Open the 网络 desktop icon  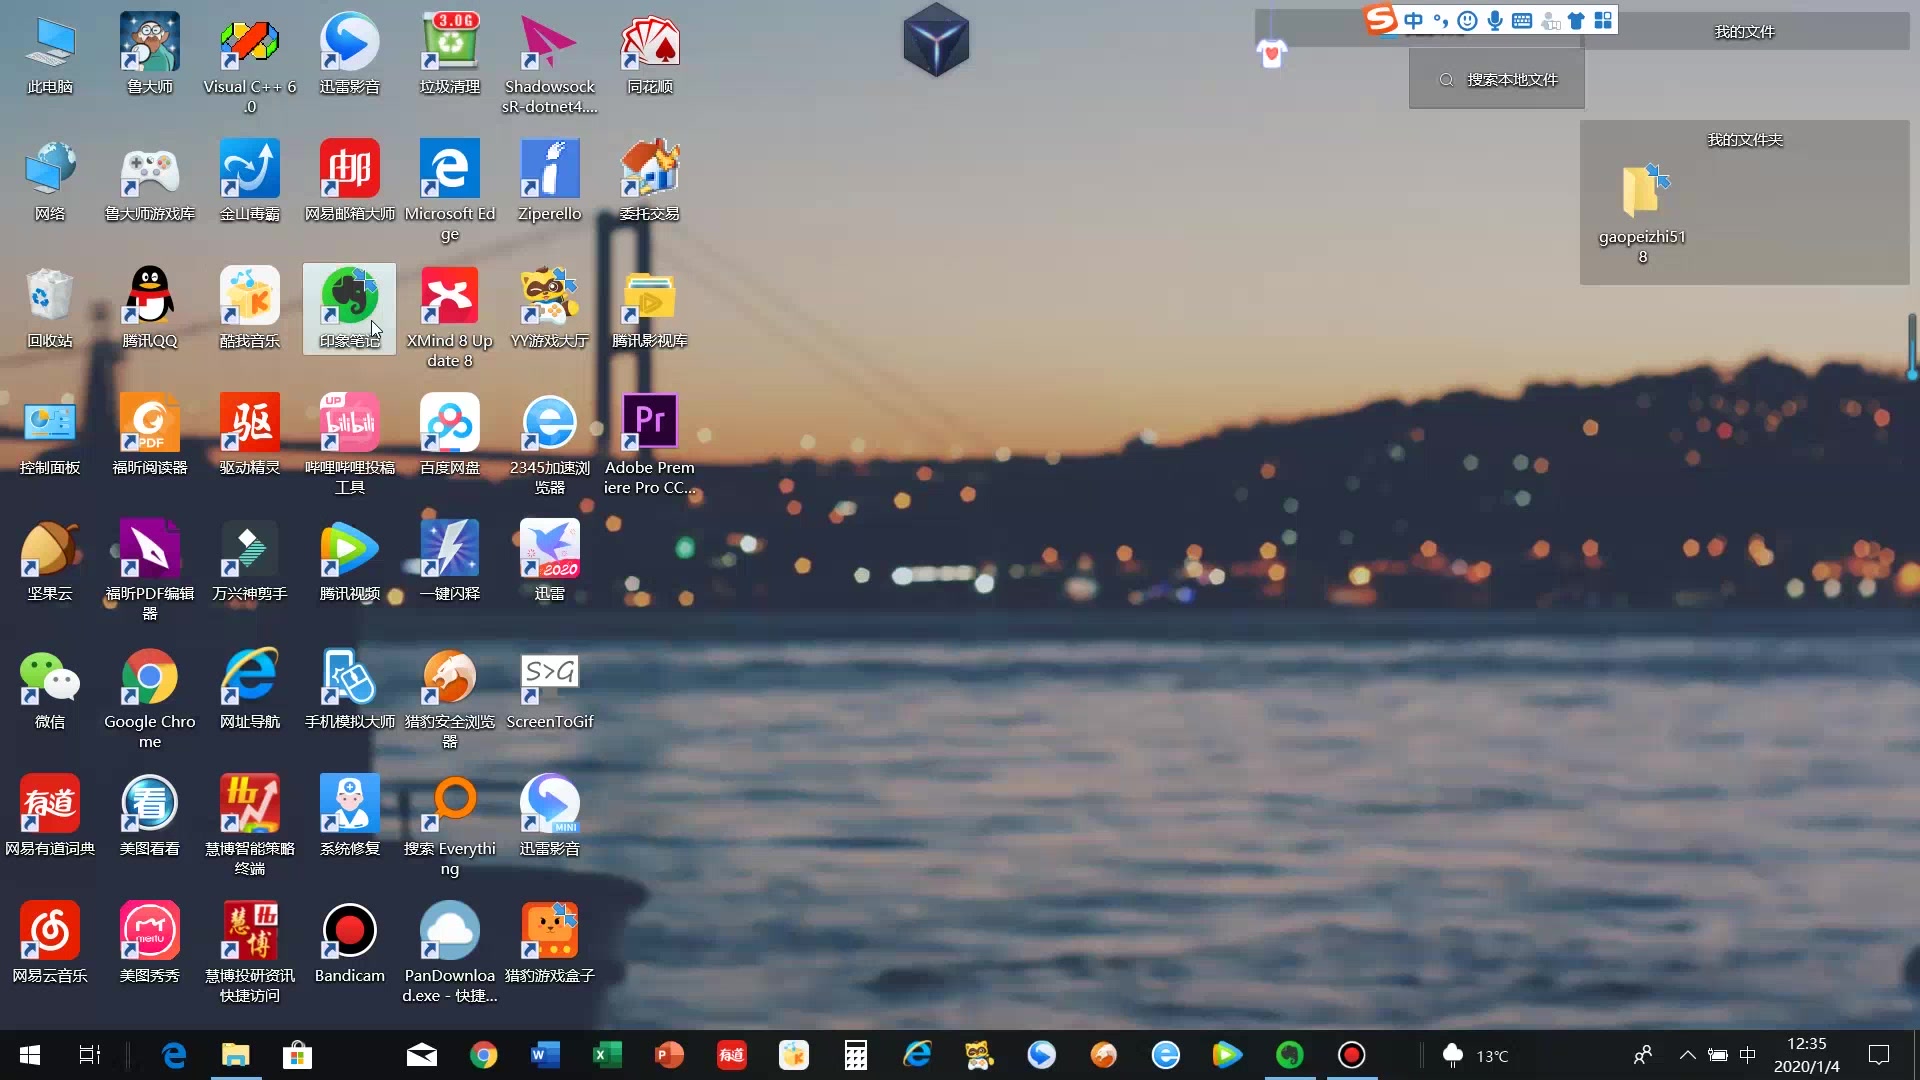50,181
